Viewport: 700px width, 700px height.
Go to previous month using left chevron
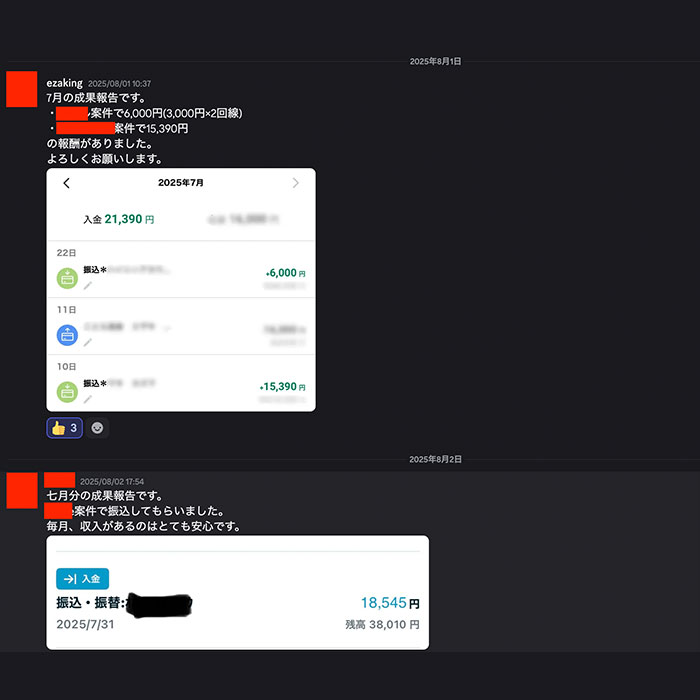[x=67, y=183]
